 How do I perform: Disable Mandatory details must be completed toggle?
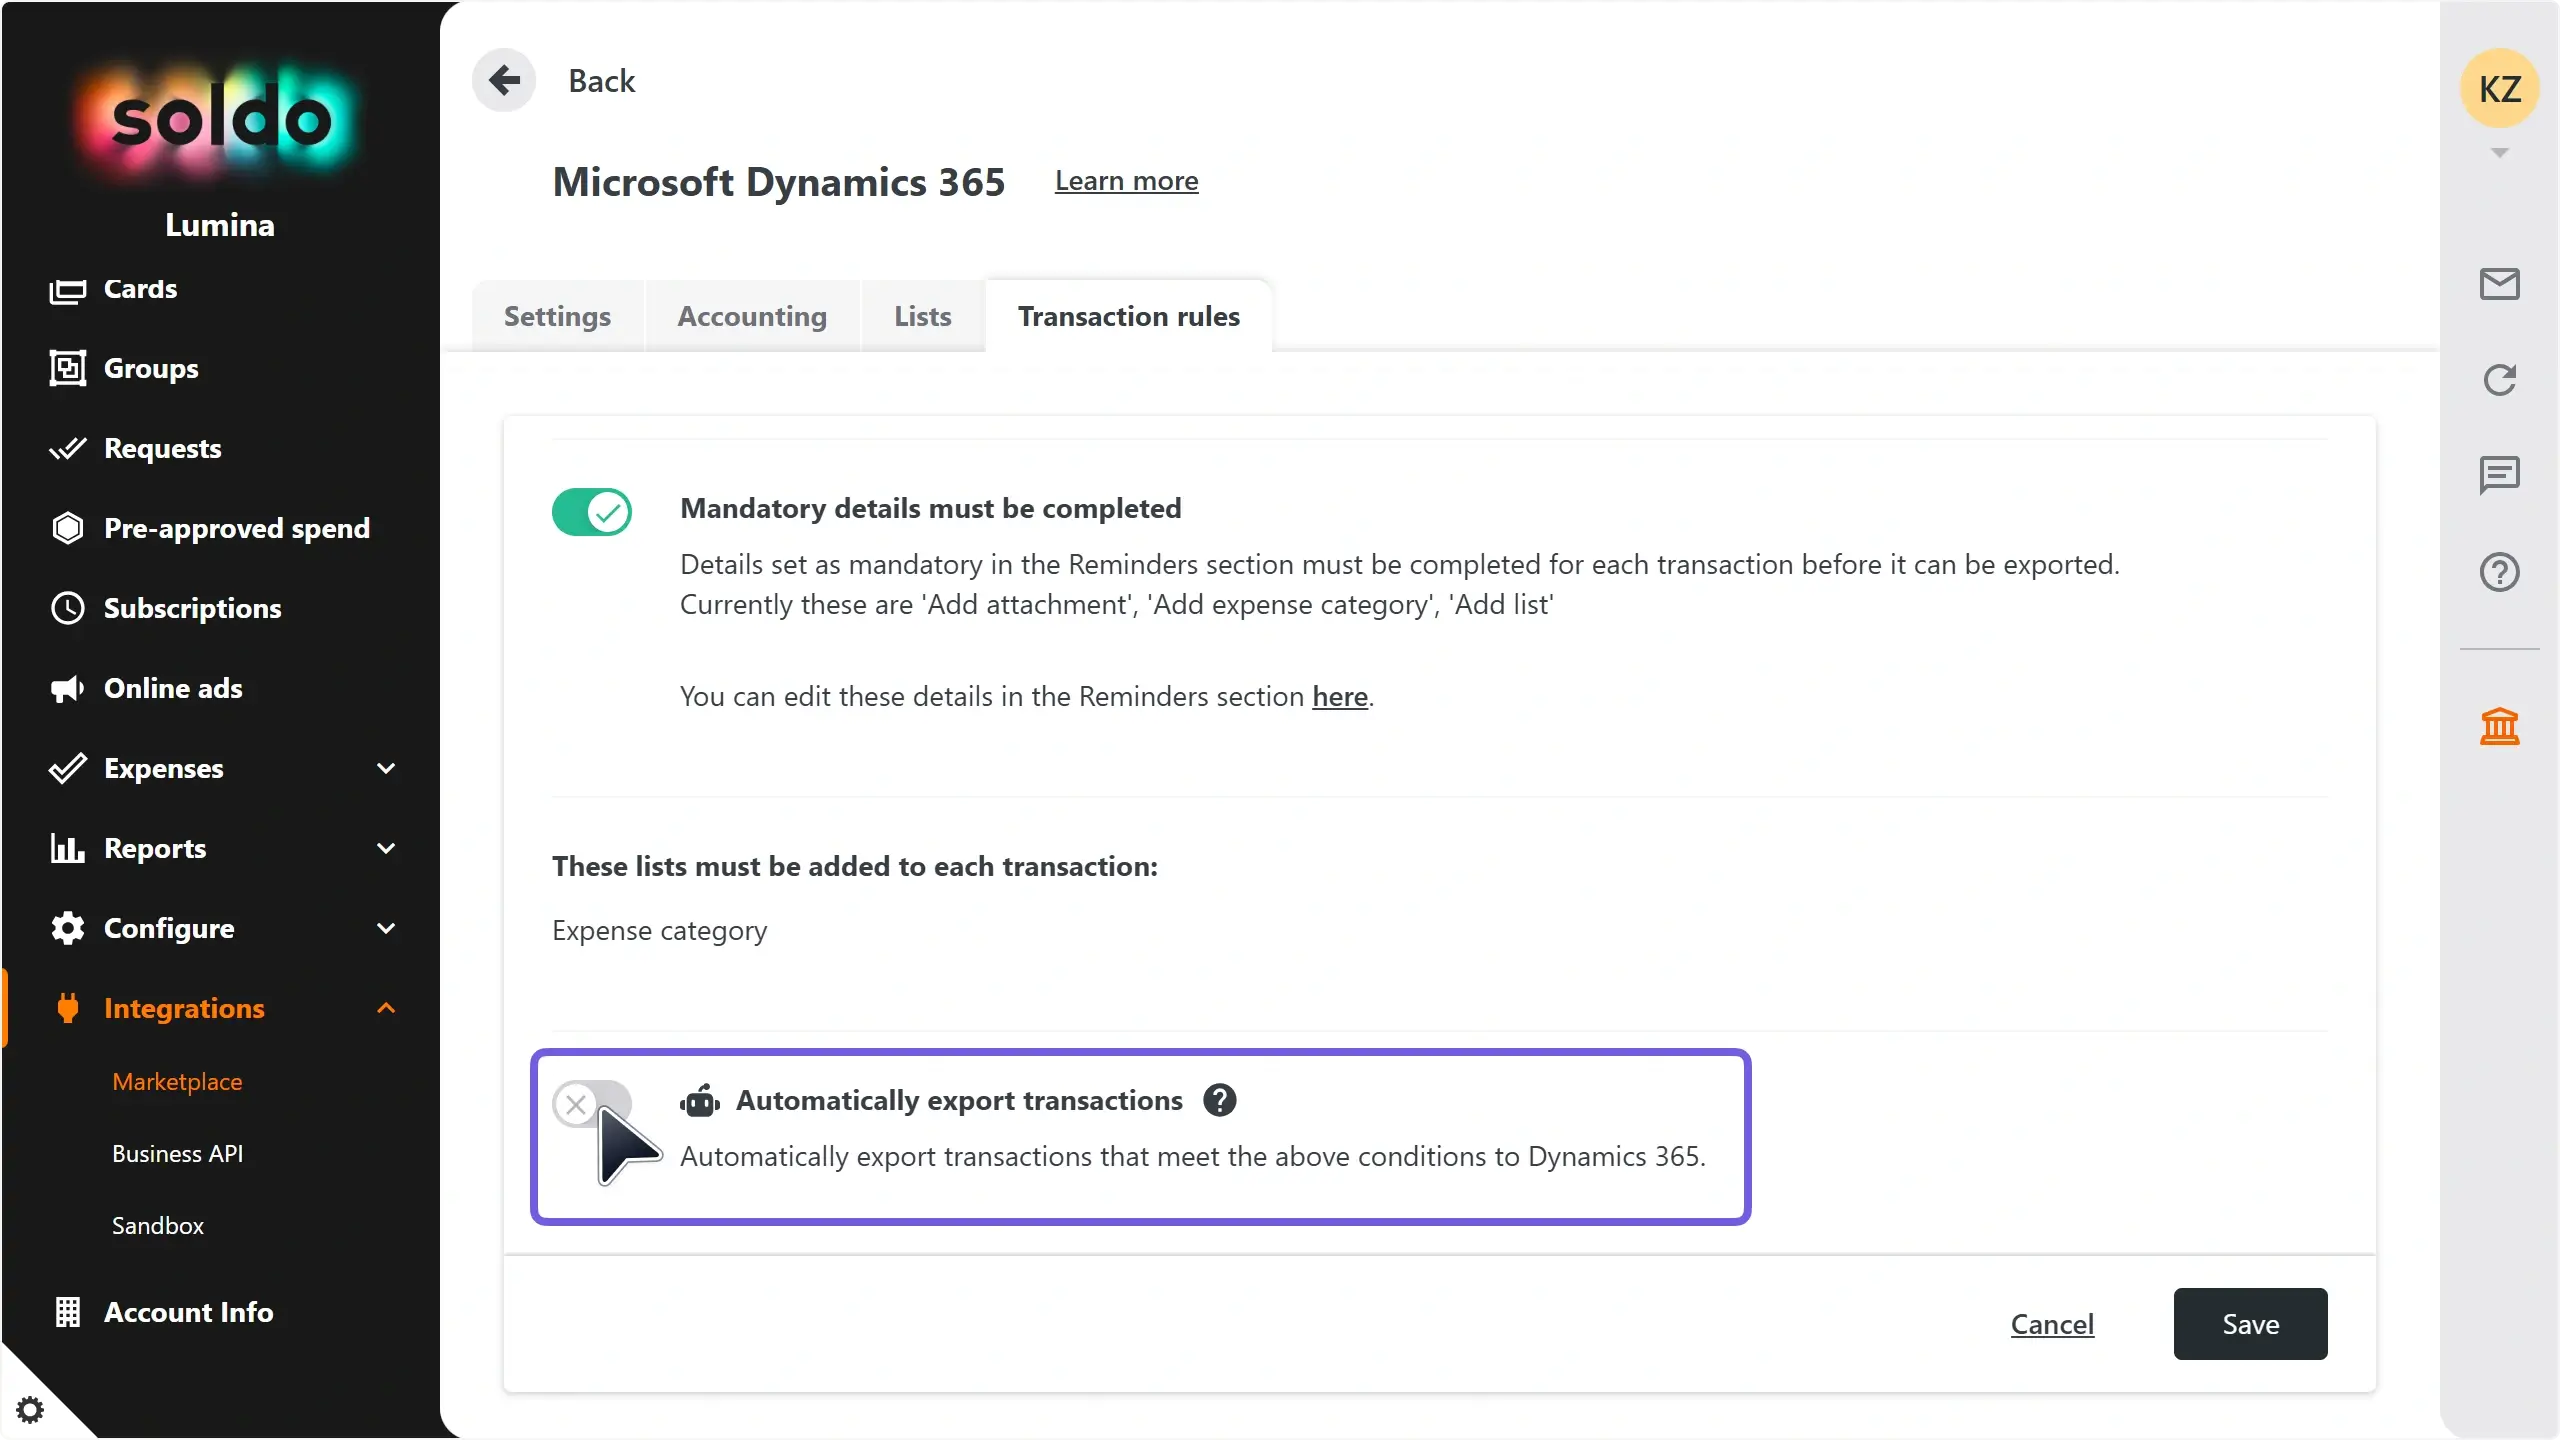pyautogui.click(x=592, y=512)
